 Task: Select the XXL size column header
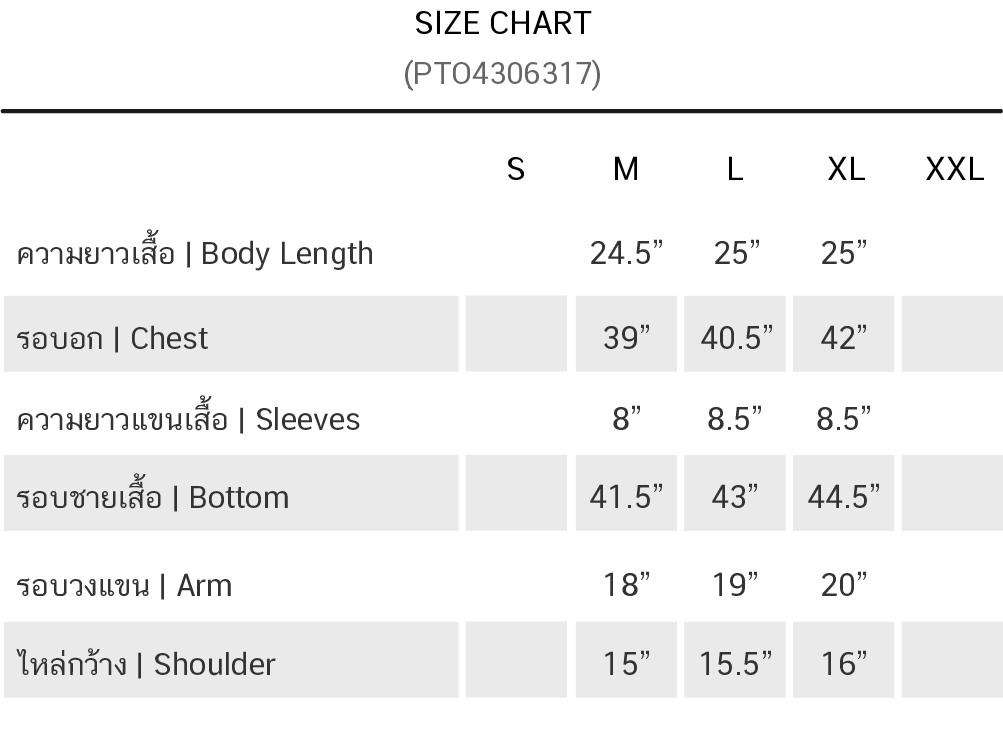(x=954, y=170)
